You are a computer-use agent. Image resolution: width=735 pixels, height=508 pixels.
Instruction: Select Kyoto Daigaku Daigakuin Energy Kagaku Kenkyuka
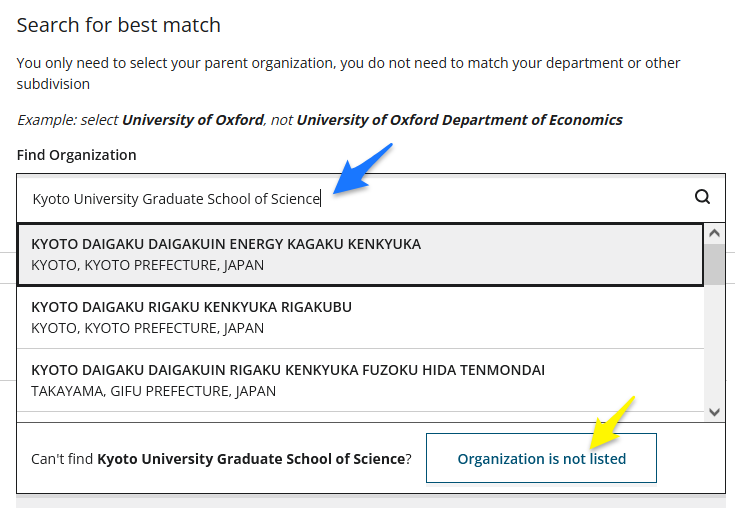[x=360, y=254]
